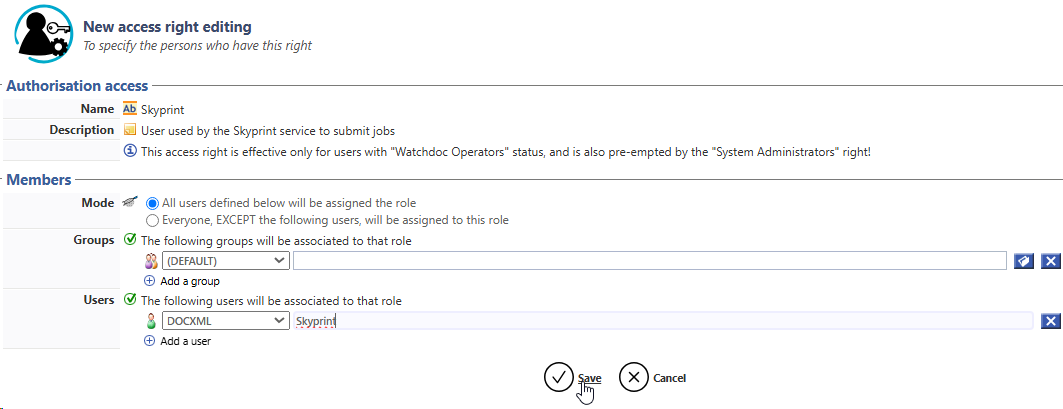This screenshot has height=409, width=1063.
Task: Click the Cancel text label
Action: pyautogui.click(x=669, y=378)
